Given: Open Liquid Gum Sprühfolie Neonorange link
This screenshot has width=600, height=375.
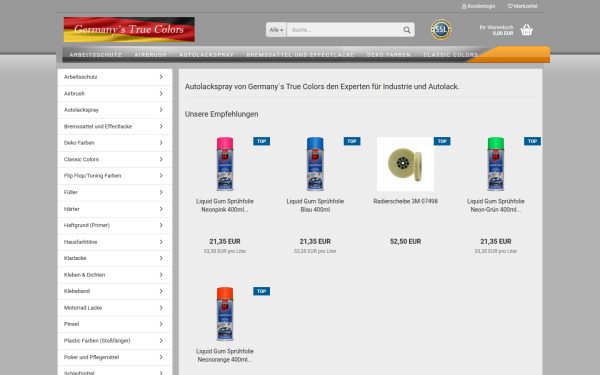Looking at the screenshot, I should 225,355.
